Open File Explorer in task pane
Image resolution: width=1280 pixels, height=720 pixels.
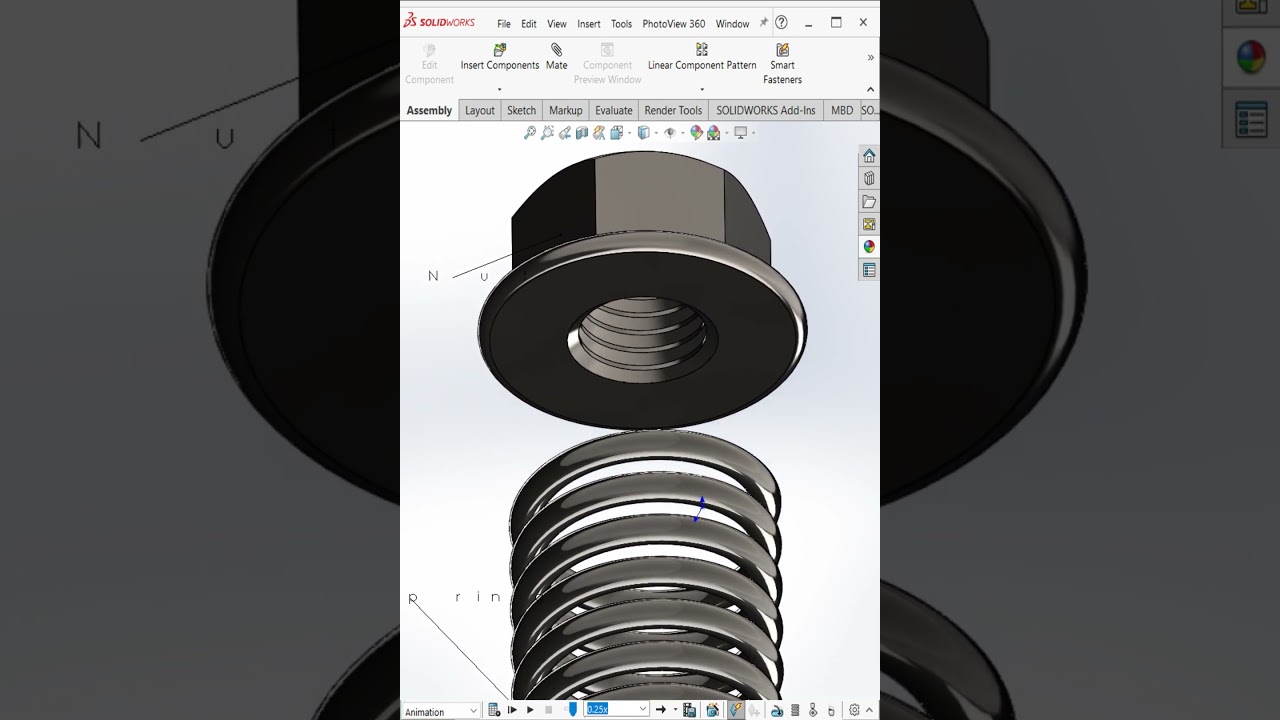(869, 201)
